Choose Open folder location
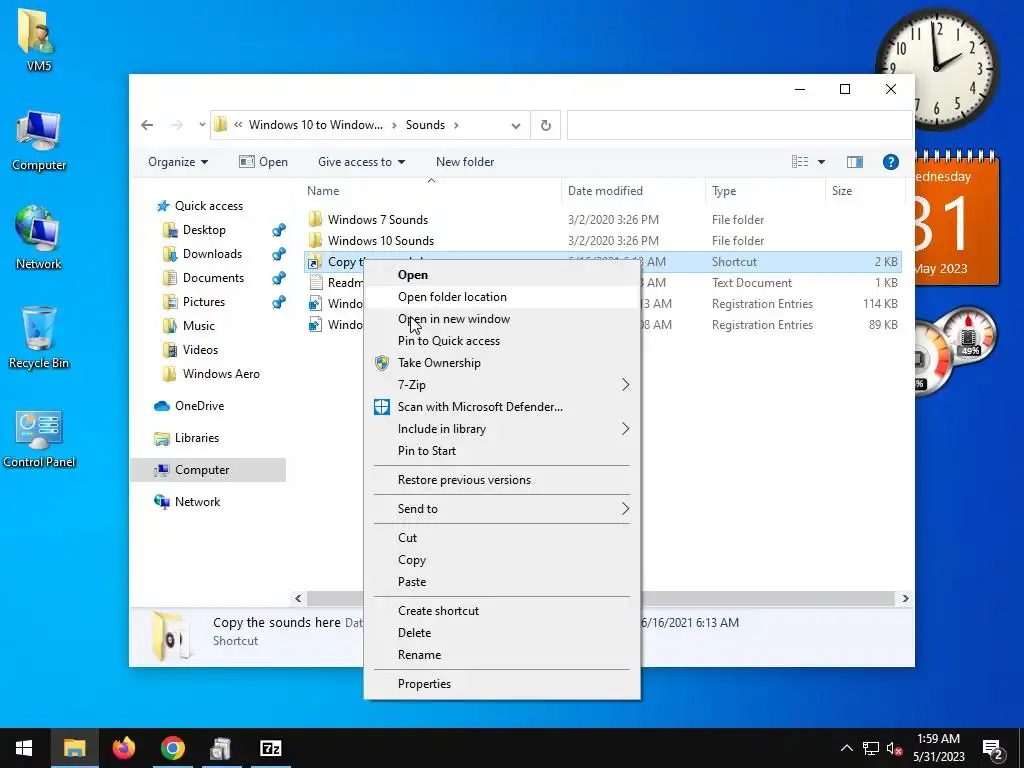The image size is (1024, 768). (502, 297)
